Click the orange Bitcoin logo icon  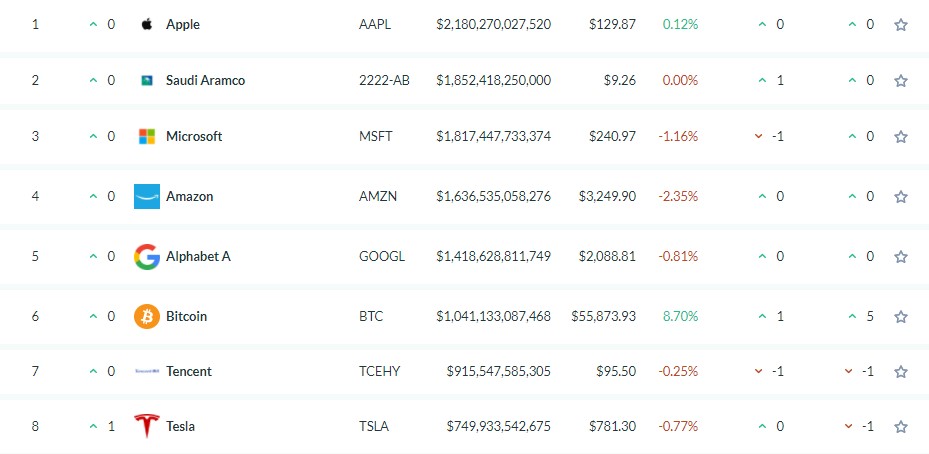pos(146,316)
